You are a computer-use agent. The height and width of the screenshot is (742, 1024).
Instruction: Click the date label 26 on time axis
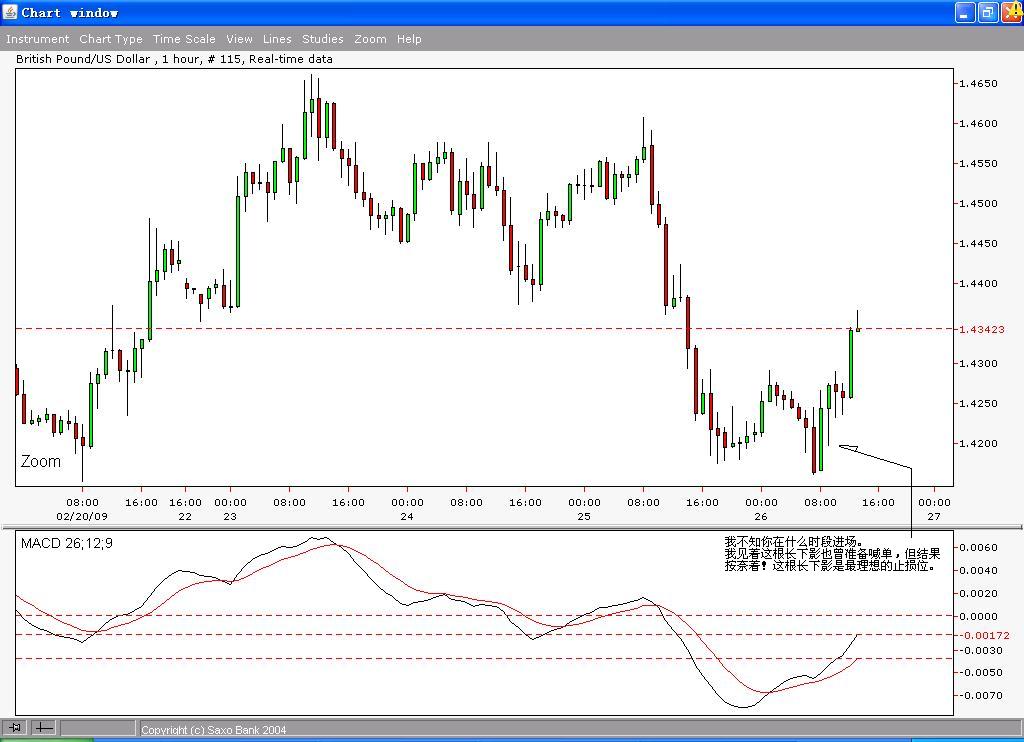pos(761,516)
